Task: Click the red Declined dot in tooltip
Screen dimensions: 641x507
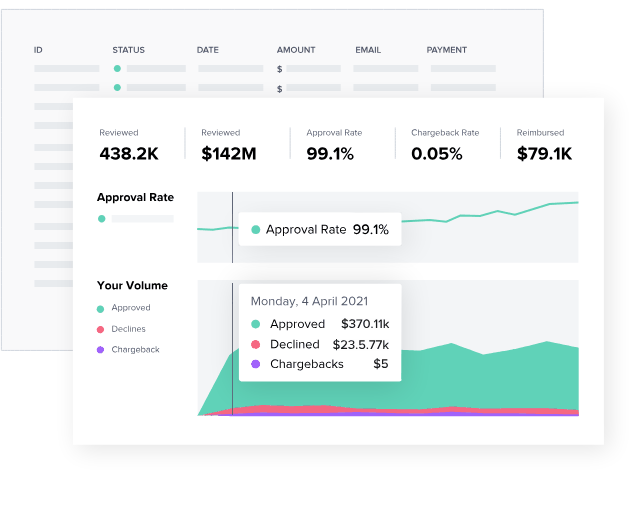Action: pos(256,344)
